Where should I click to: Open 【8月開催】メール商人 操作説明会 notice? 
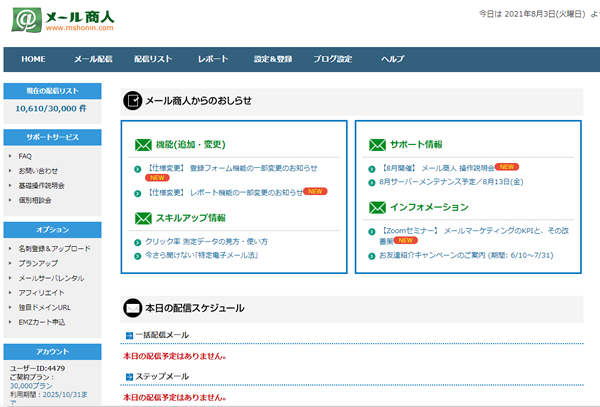[437, 168]
